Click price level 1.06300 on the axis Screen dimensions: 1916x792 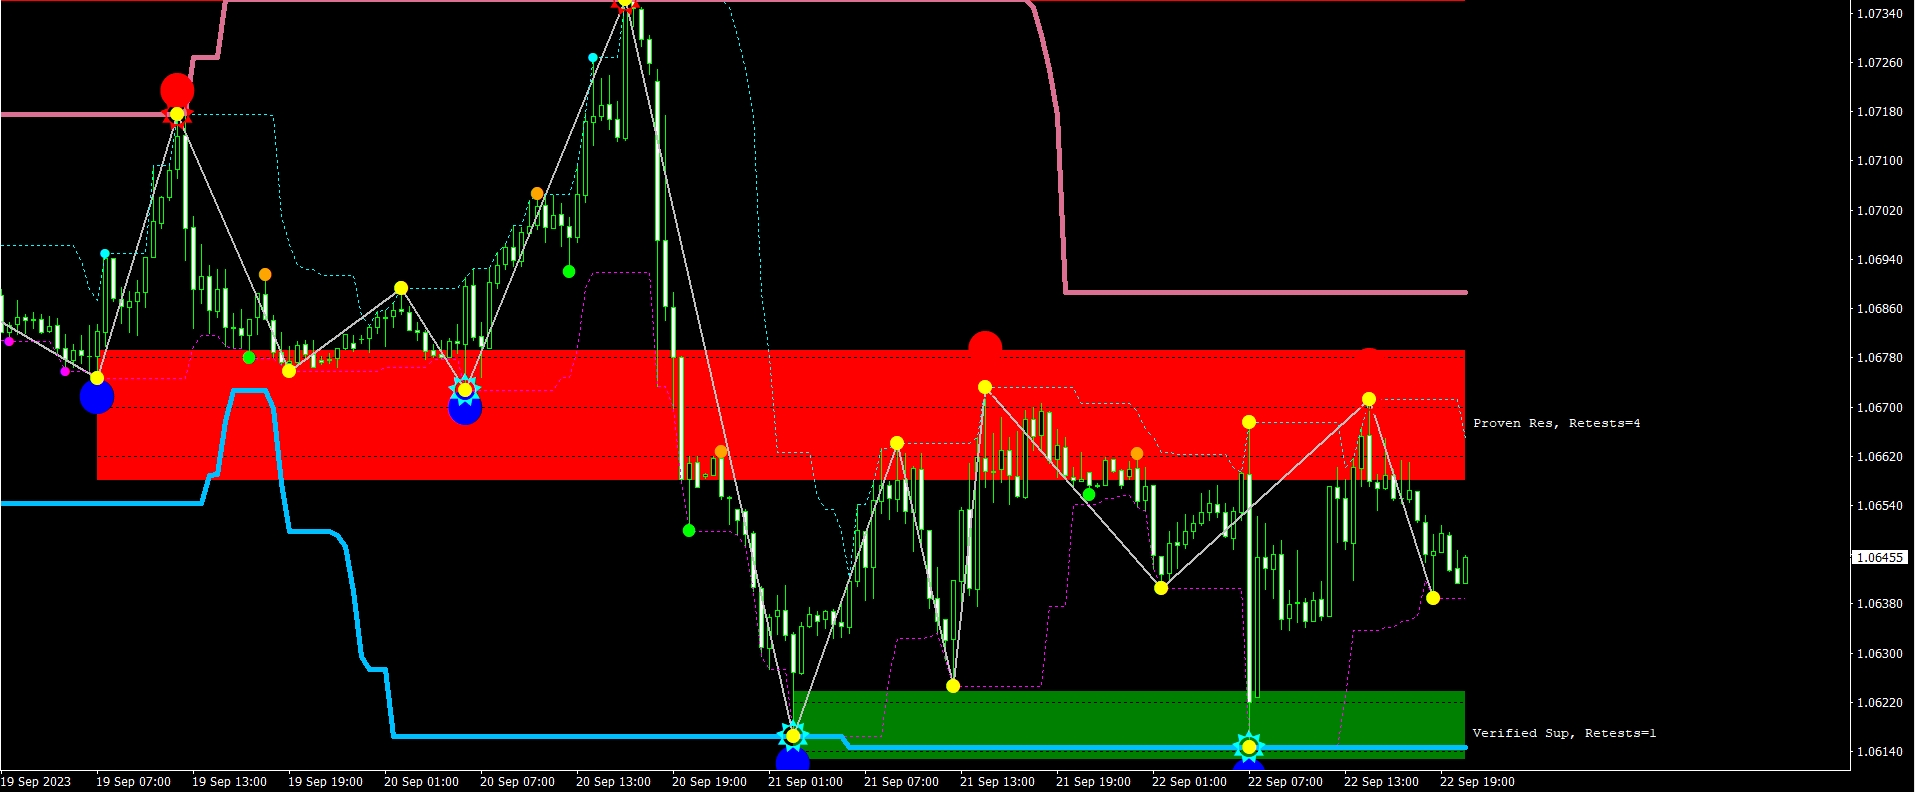pos(1880,654)
